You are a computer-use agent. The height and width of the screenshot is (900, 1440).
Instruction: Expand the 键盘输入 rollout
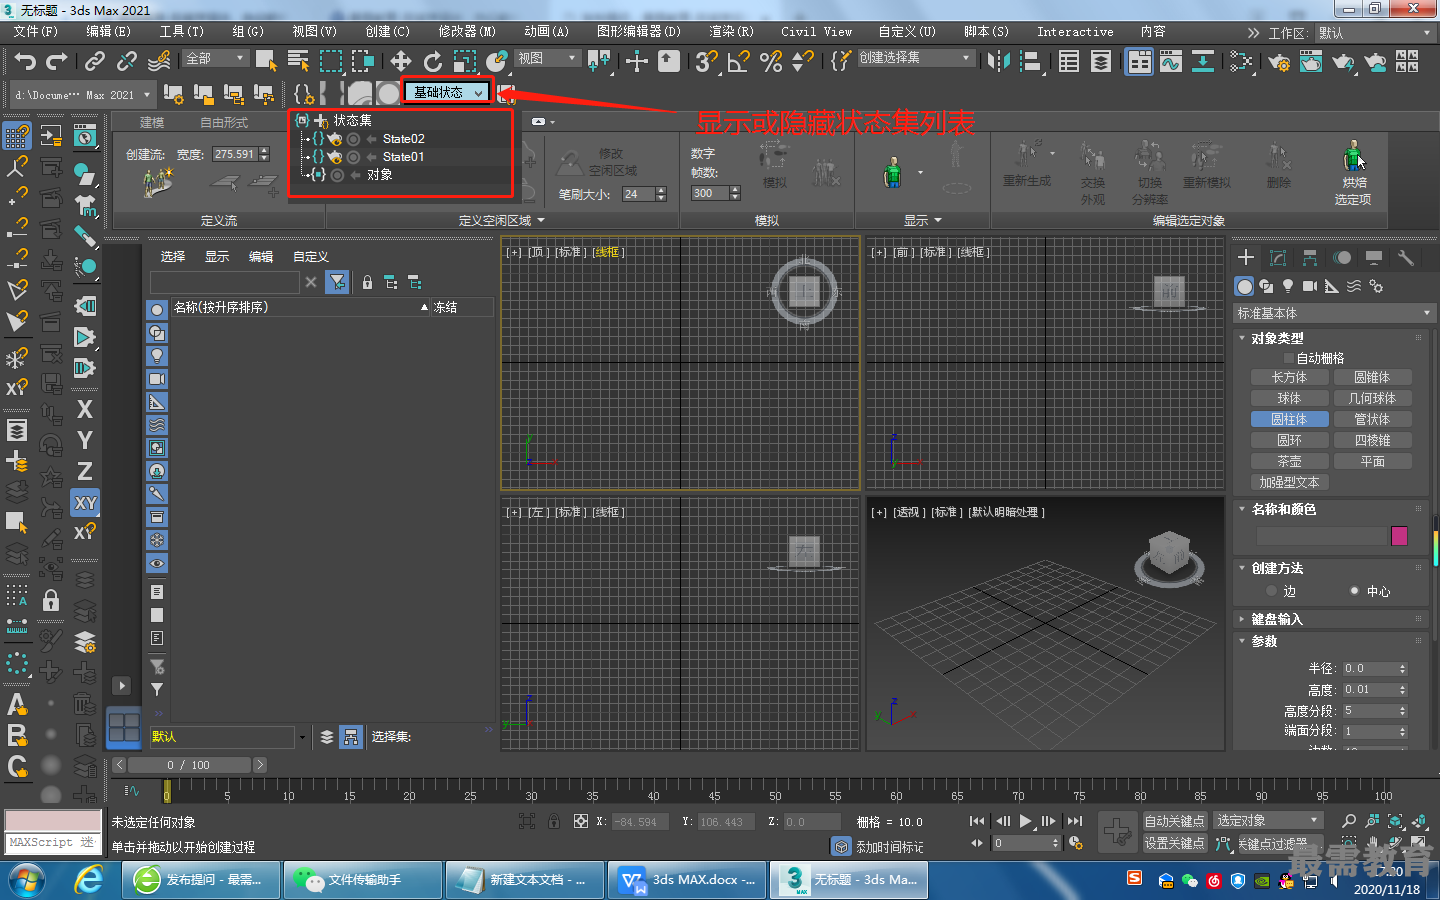point(1277,619)
